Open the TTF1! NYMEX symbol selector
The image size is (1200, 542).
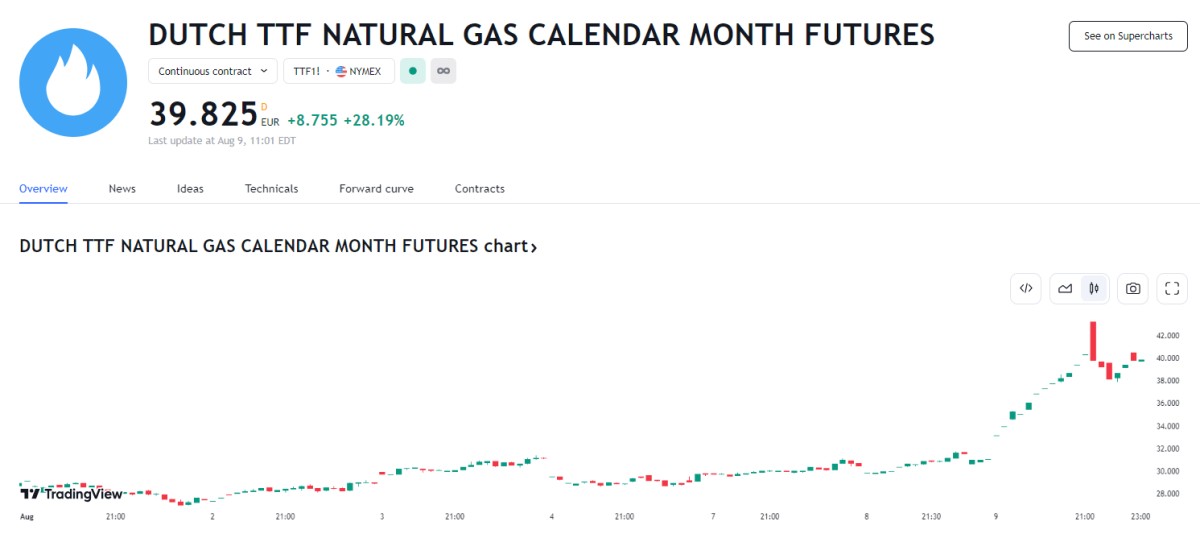tap(338, 71)
